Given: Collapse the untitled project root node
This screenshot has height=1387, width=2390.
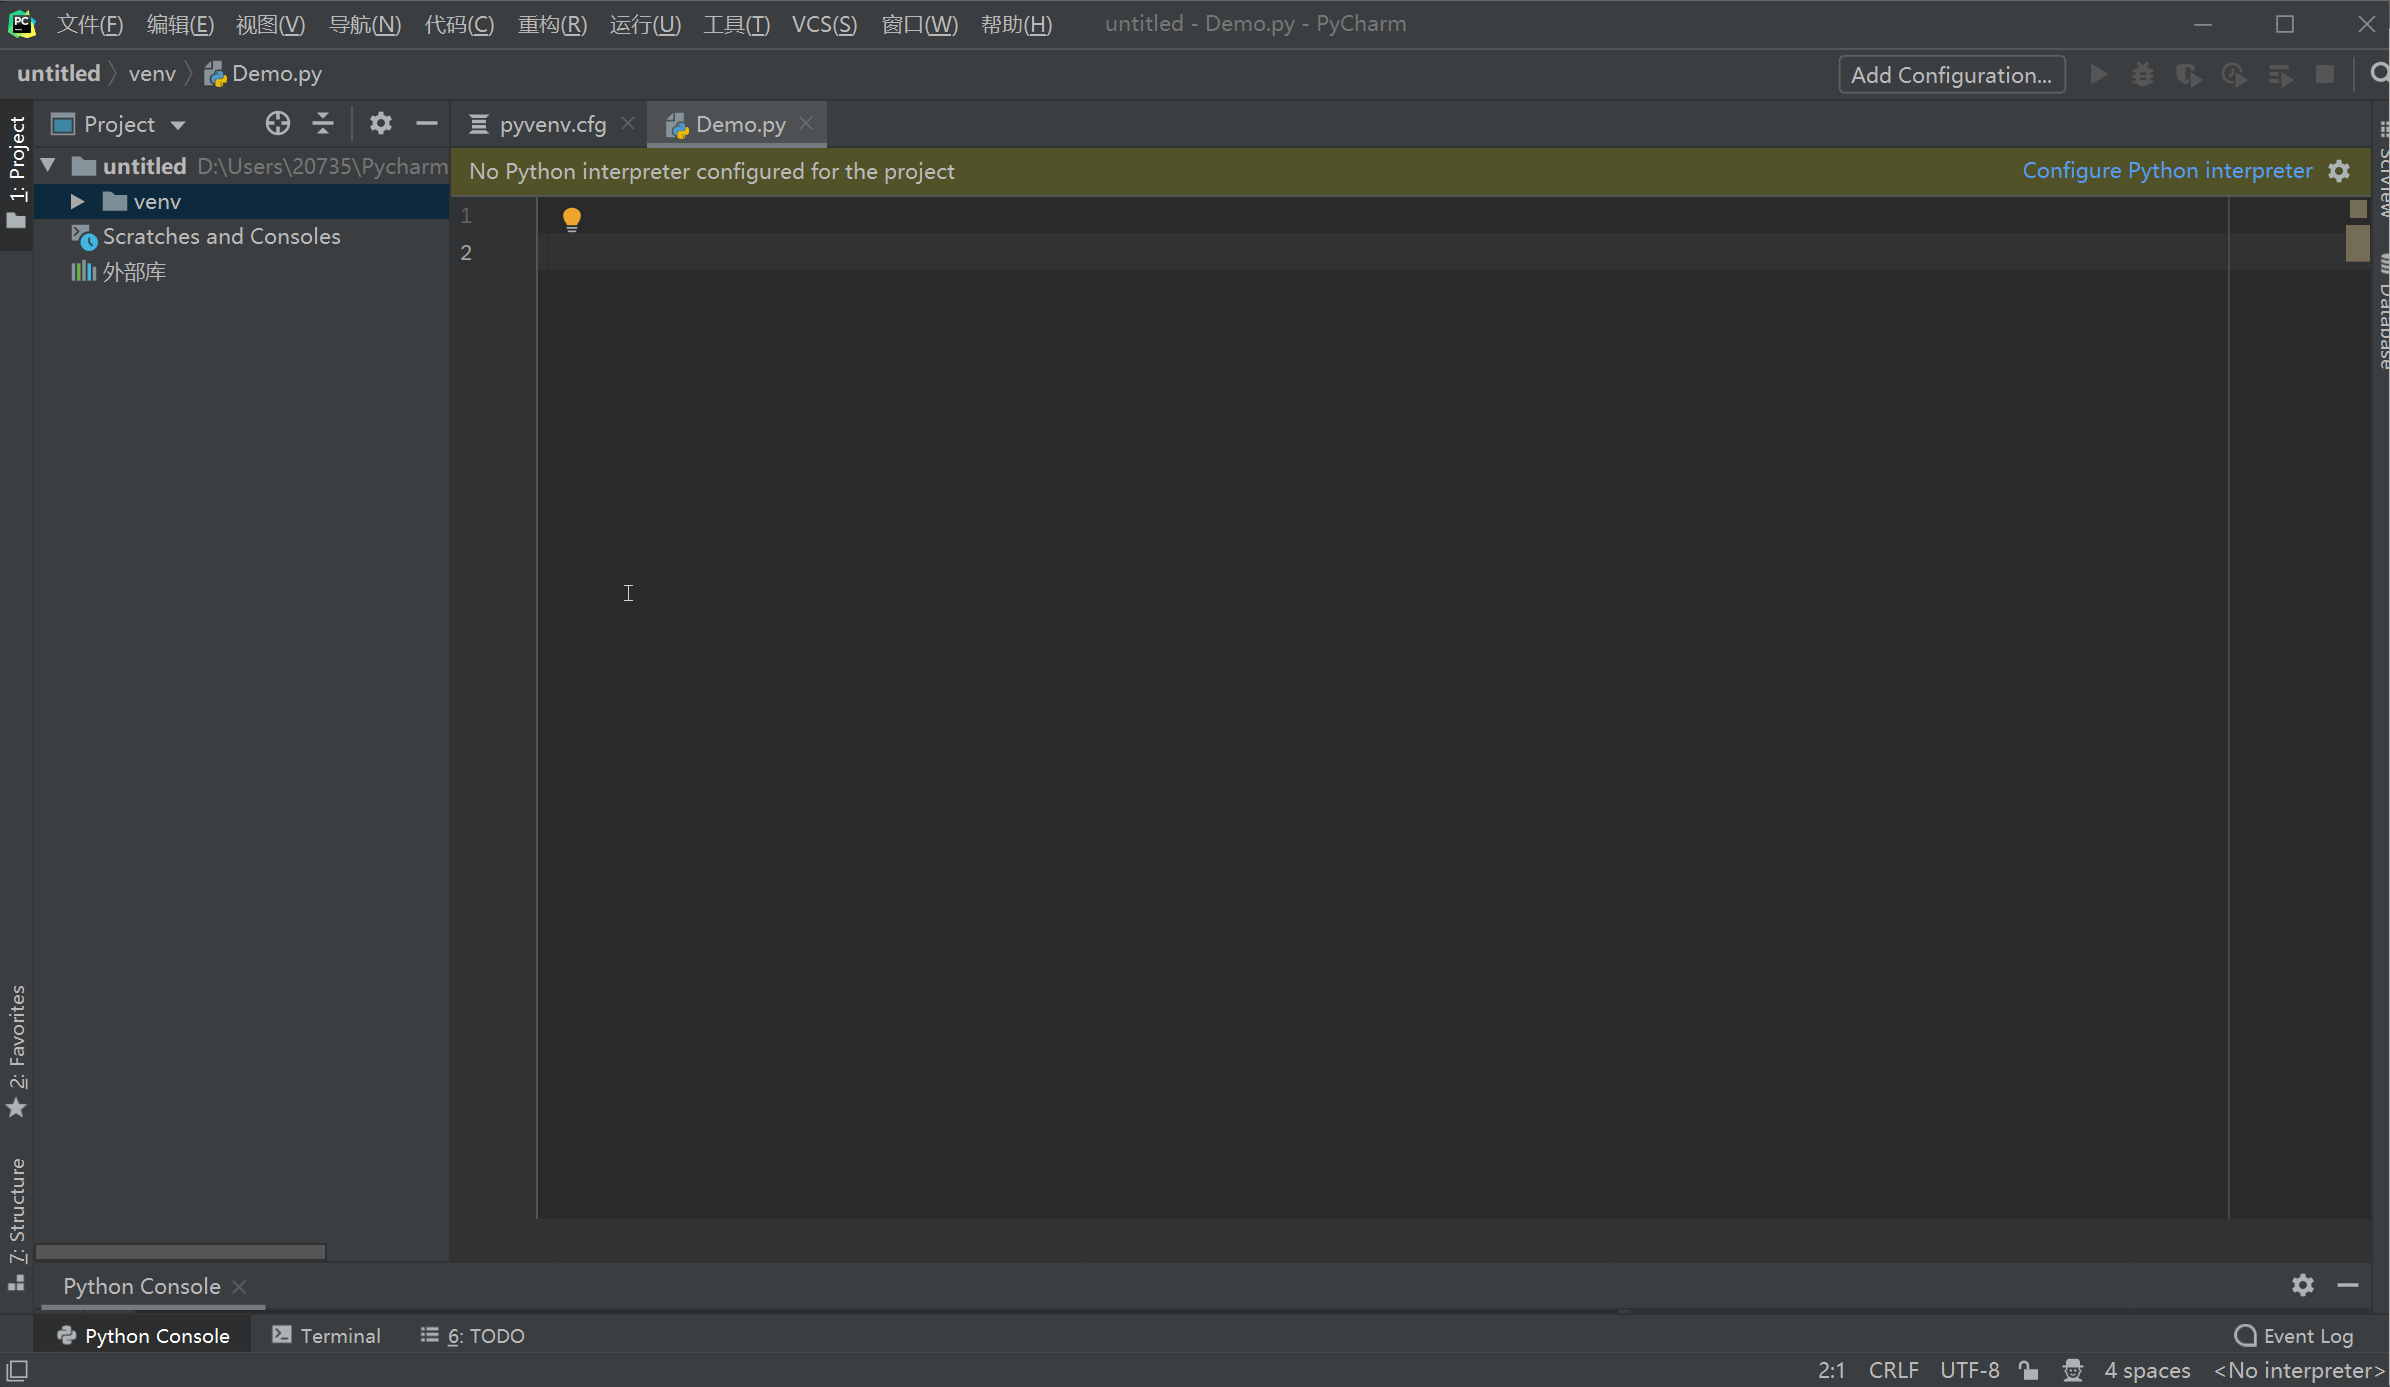Looking at the screenshot, I should click(x=46, y=166).
